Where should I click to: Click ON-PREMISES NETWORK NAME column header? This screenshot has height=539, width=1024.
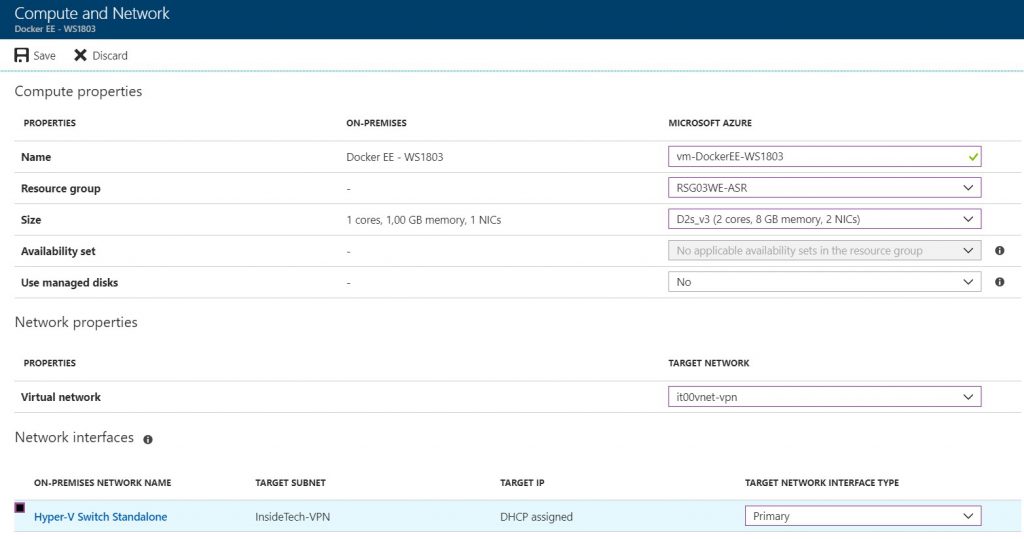[x=103, y=483]
